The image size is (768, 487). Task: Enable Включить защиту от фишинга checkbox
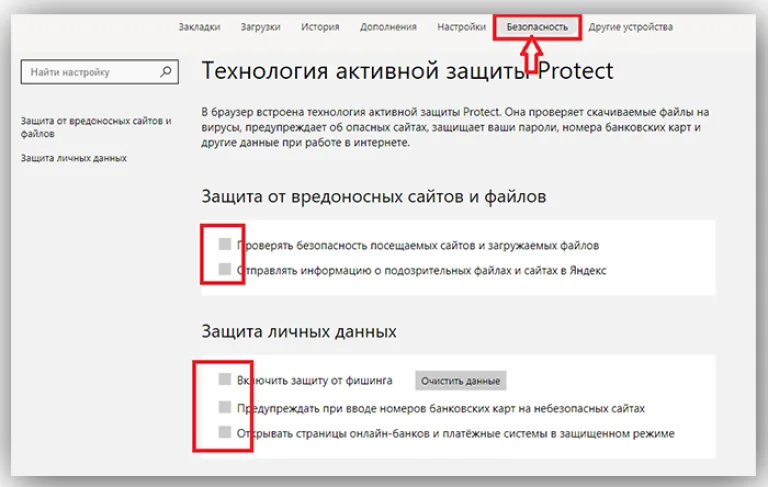[224, 379]
